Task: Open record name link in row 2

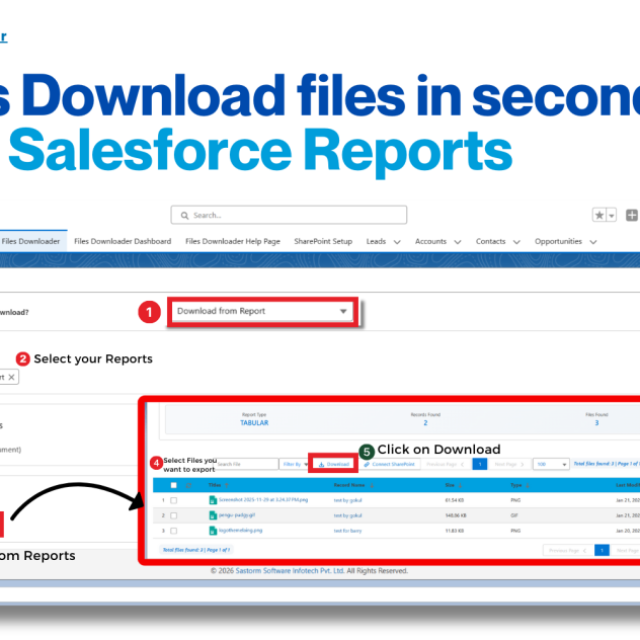Action: click(348, 516)
